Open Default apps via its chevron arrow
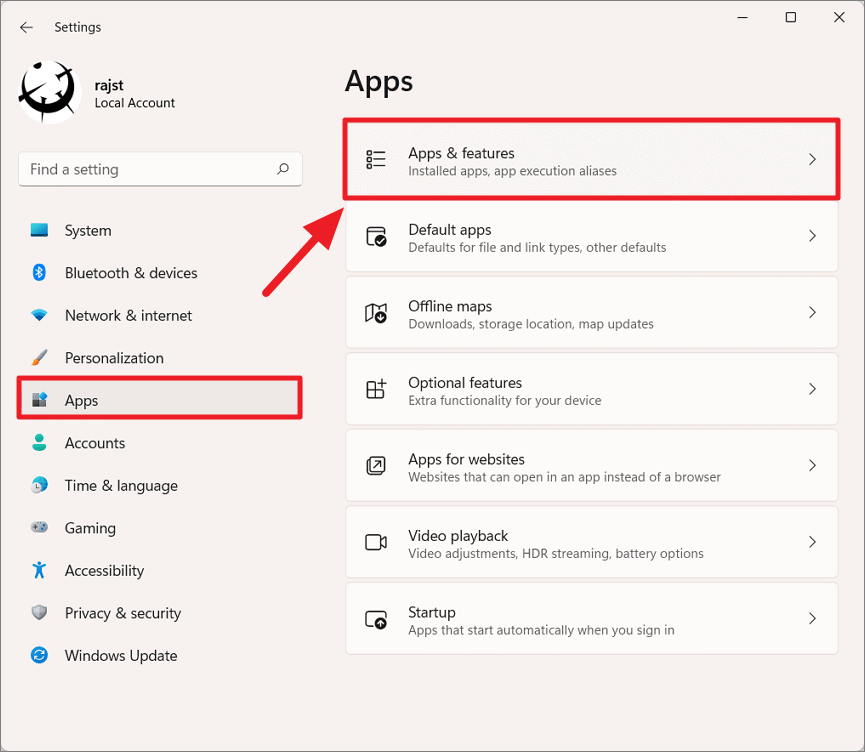Viewport: 865px width, 752px height. (x=812, y=236)
